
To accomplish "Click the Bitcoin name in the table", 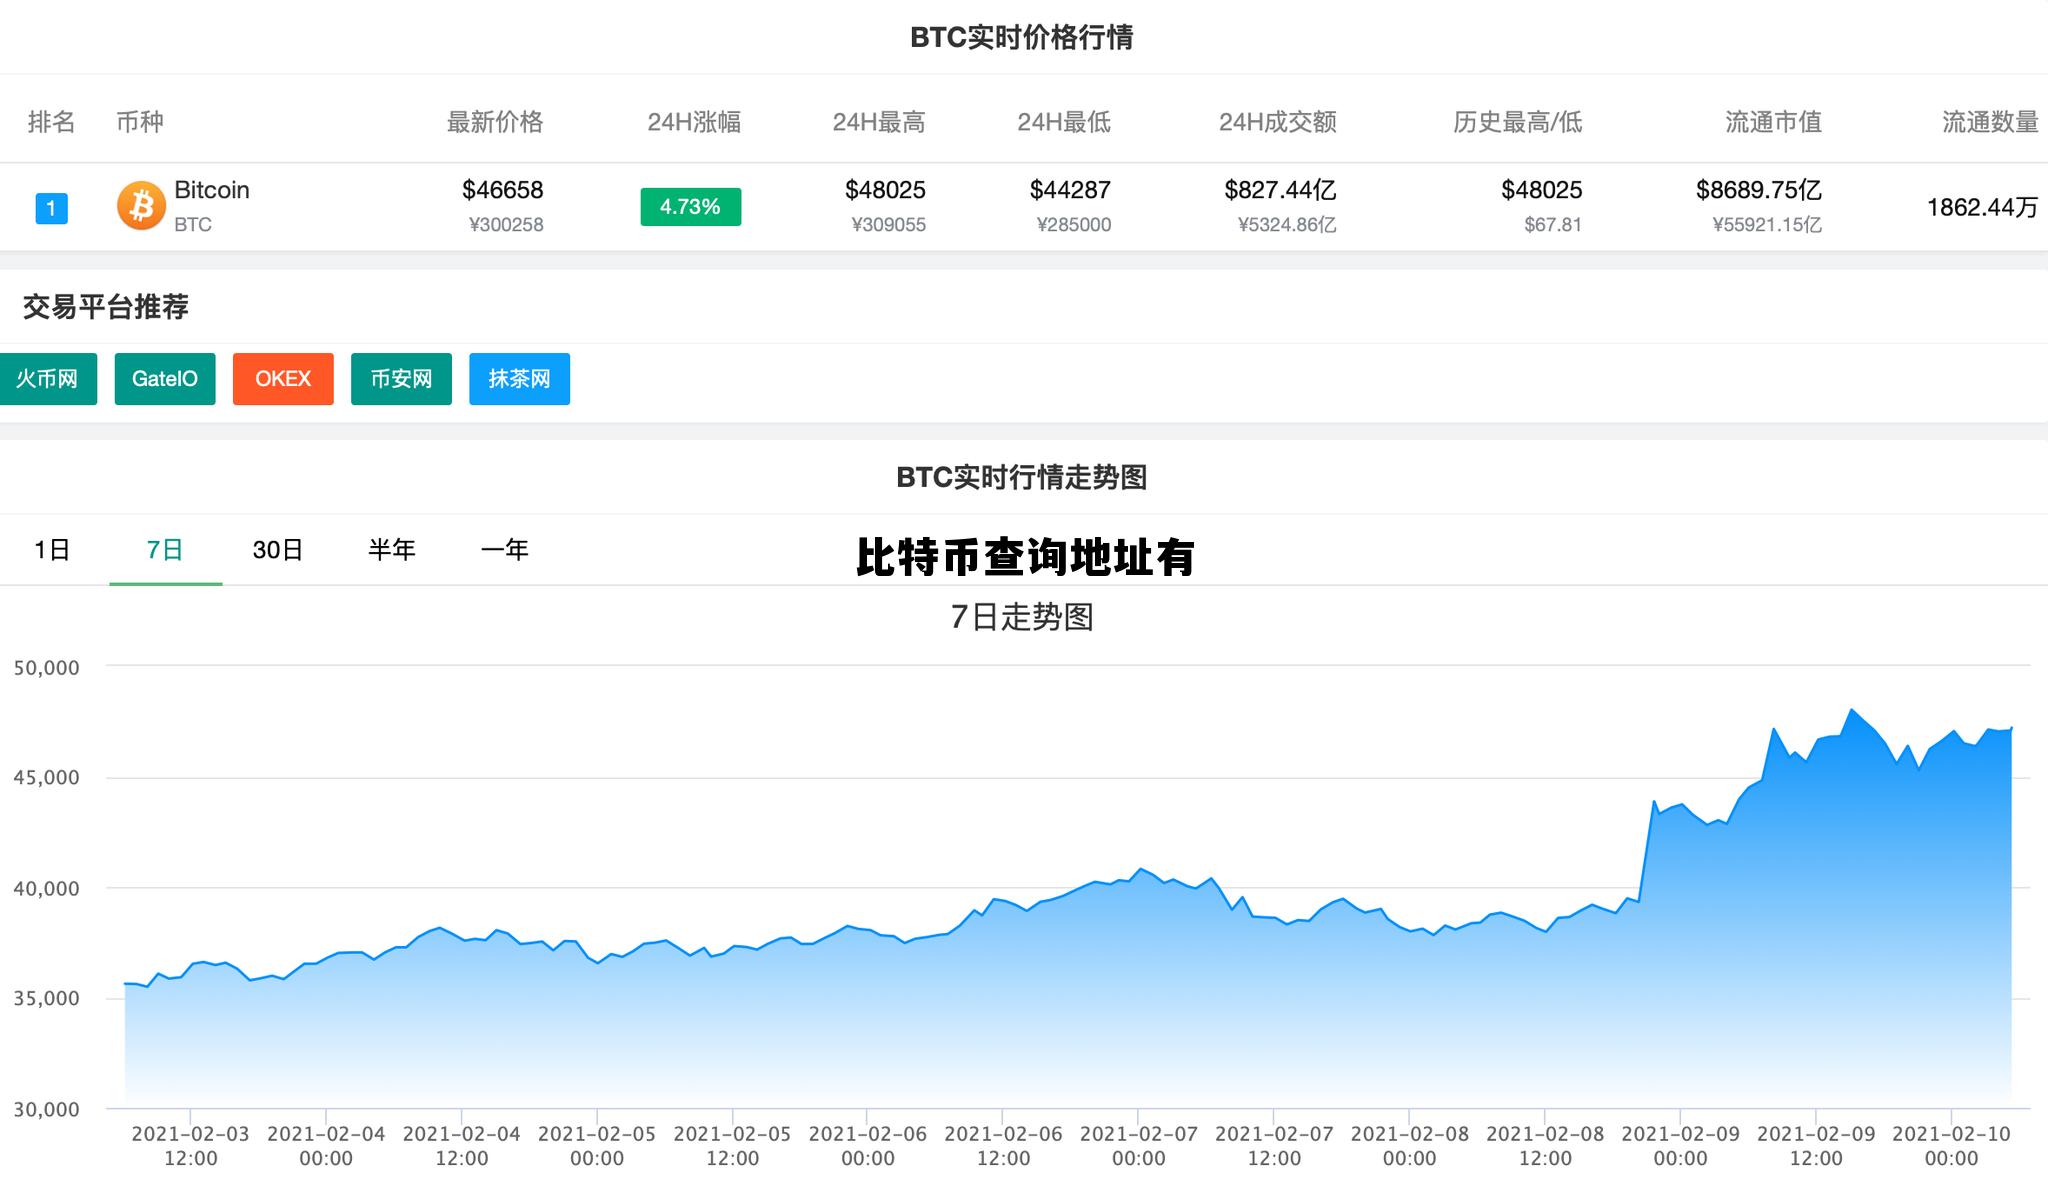I will point(211,190).
